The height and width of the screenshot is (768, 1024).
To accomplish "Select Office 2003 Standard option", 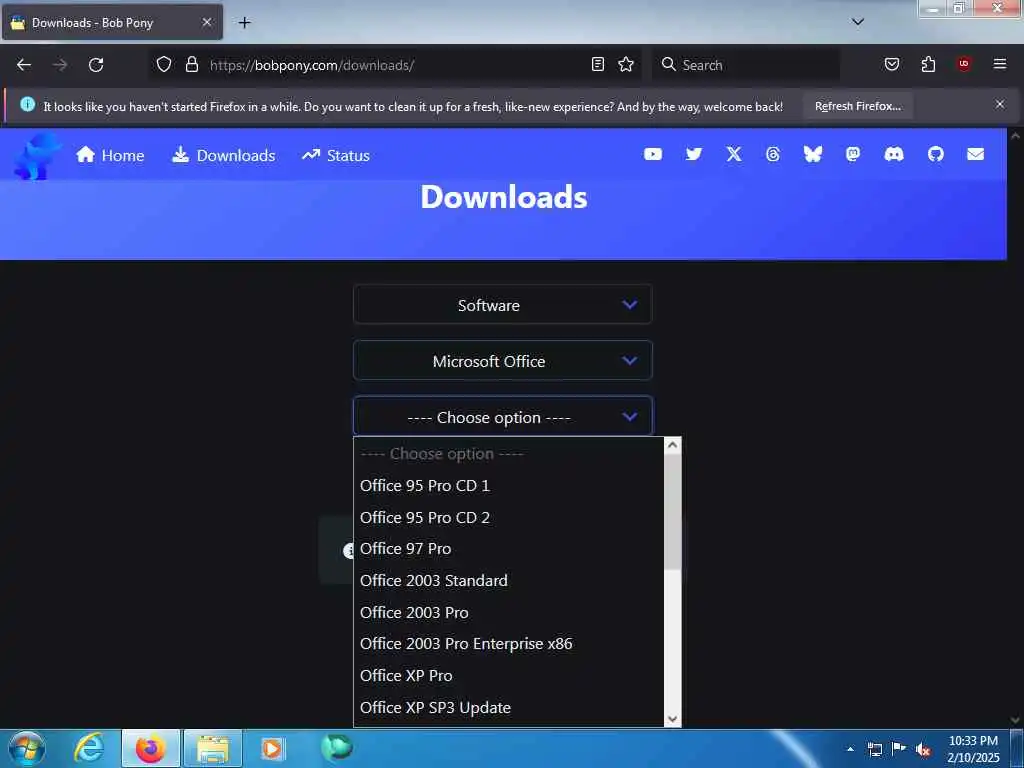I will [509, 581].
